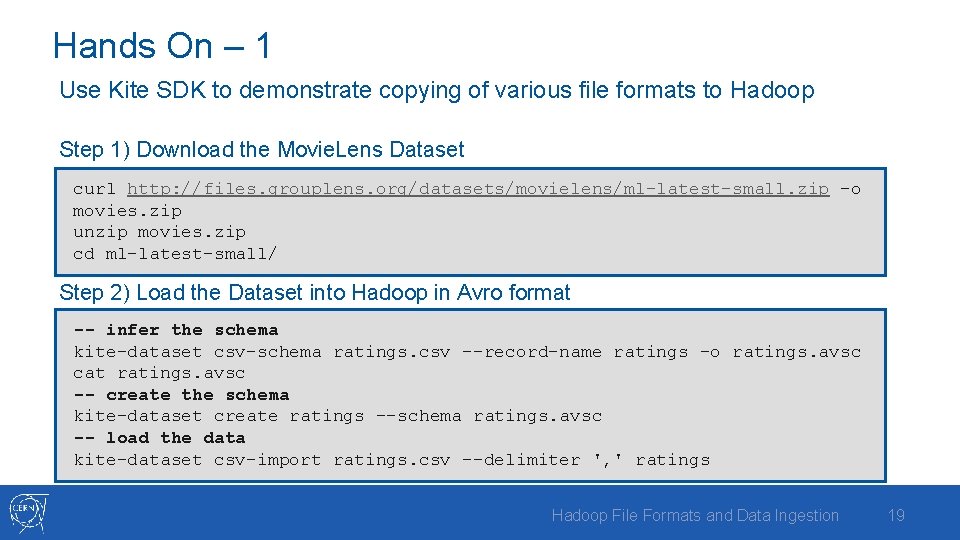Open the grouplens ml-latest-small.zip hyperlink
Image resolution: width=960 pixels, height=540 pixels.
(478, 189)
